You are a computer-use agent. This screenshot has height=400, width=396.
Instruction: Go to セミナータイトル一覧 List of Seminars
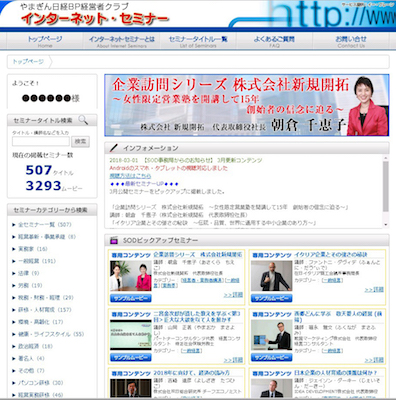point(198,41)
